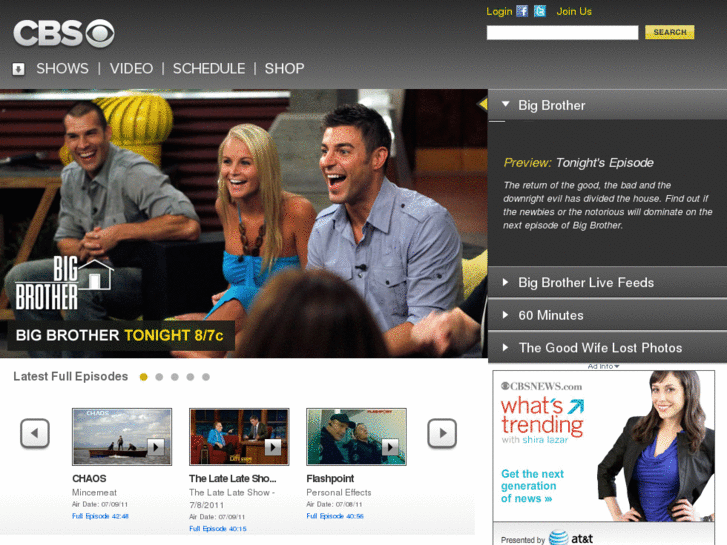This screenshot has height=545, width=727.
Task: Click The Late Late Sho... title
Action: tap(232, 479)
